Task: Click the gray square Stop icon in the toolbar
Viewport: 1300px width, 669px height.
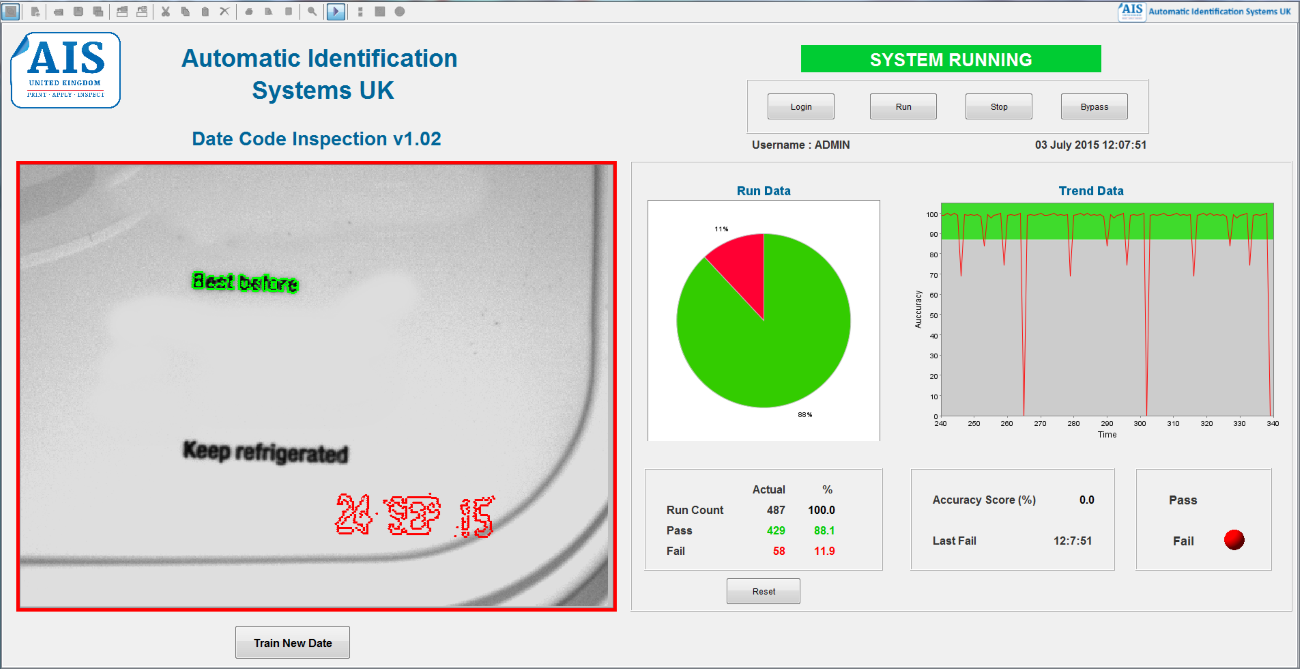Action: pos(380,12)
